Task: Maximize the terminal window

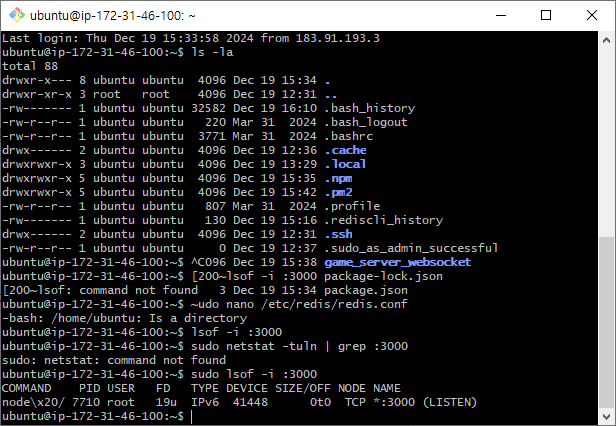Action: [x=546, y=15]
